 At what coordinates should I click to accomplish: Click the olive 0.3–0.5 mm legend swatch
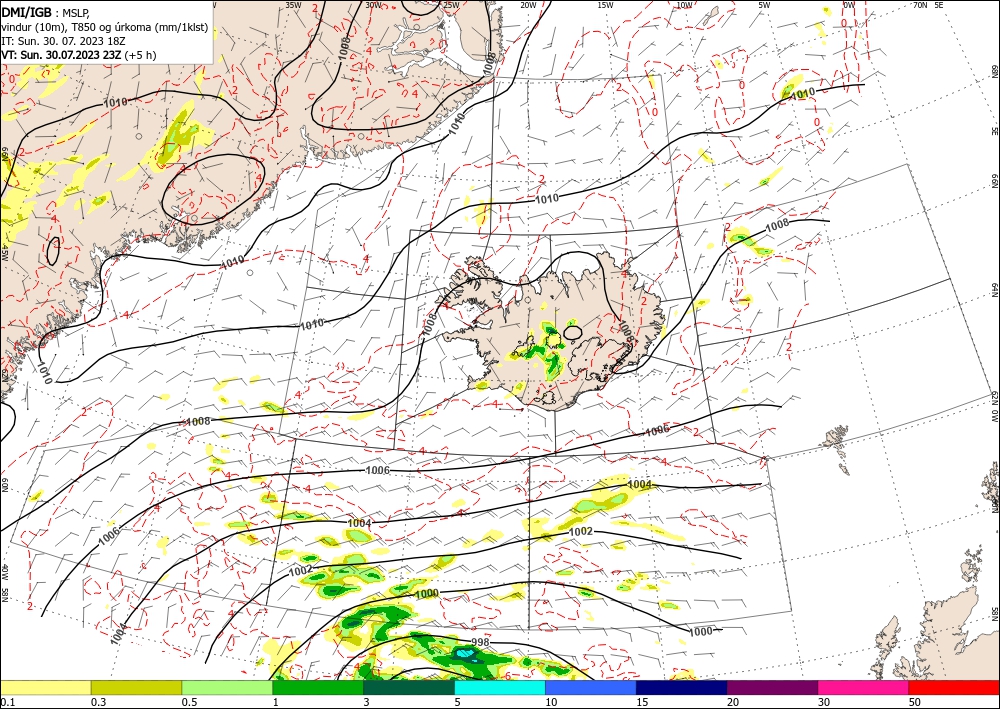point(136,687)
